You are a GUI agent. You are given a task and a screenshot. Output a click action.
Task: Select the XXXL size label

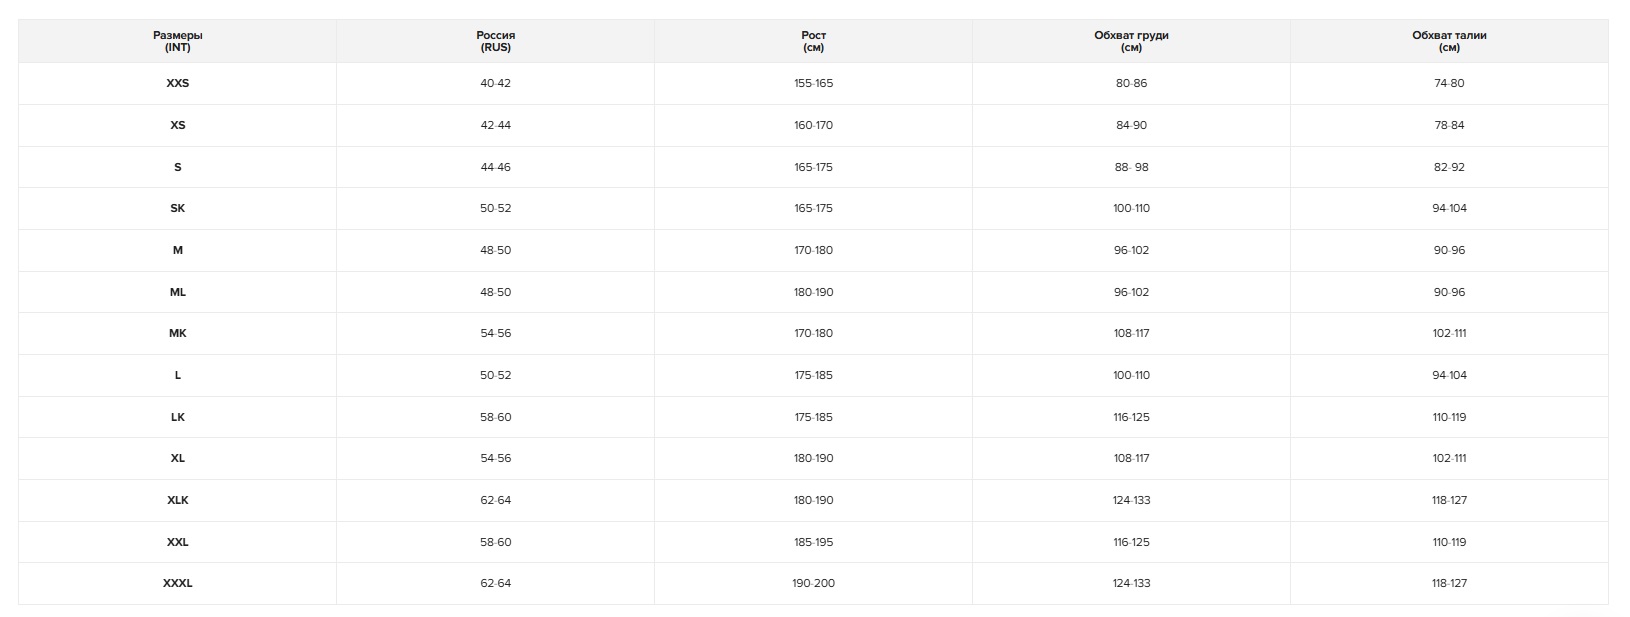point(178,583)
